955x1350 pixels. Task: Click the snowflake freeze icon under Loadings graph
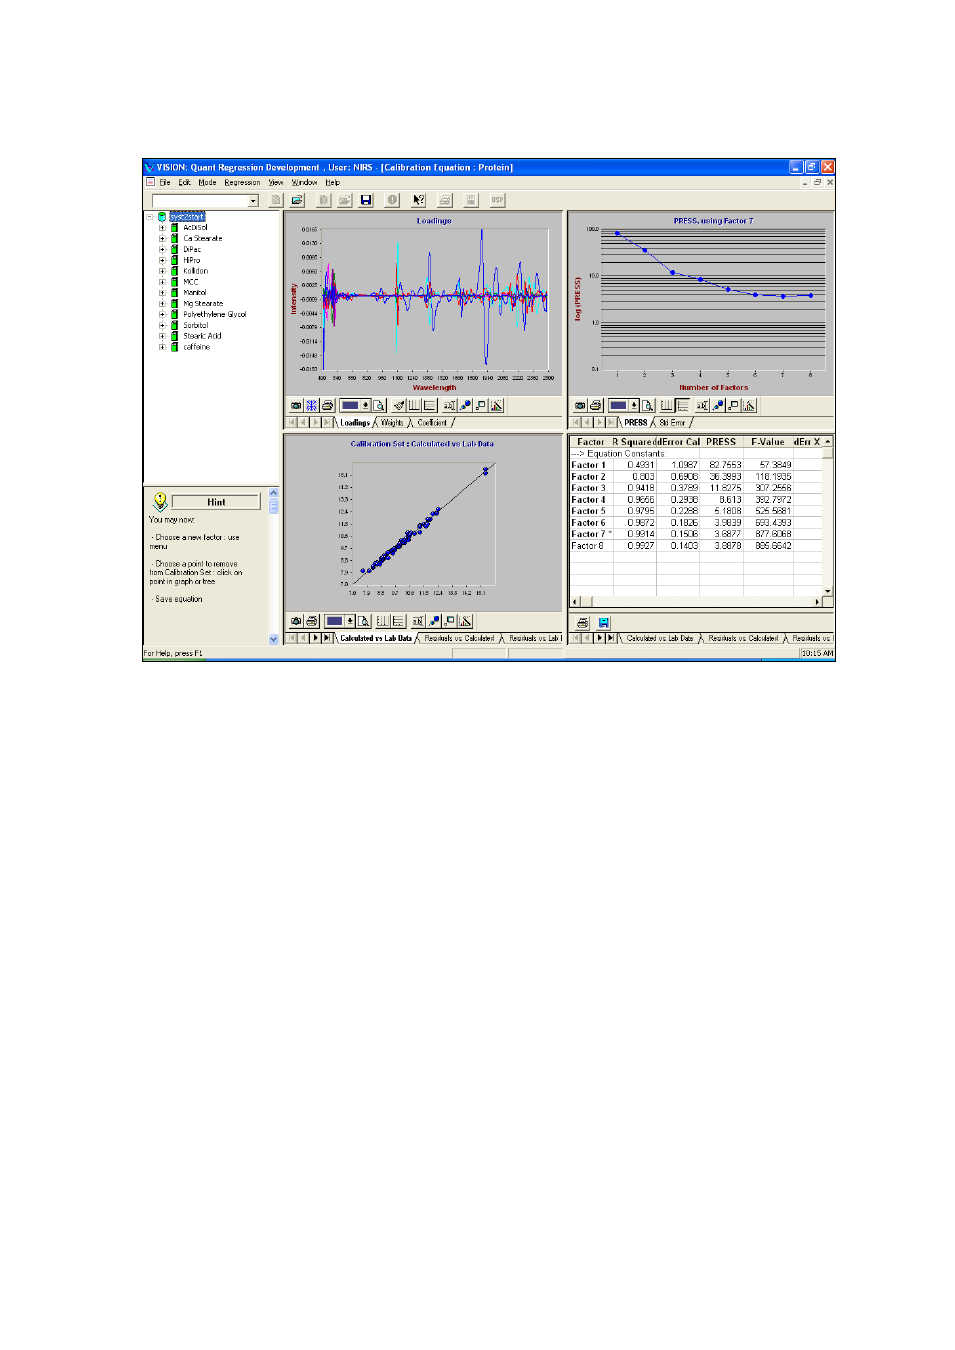(311, 406)
